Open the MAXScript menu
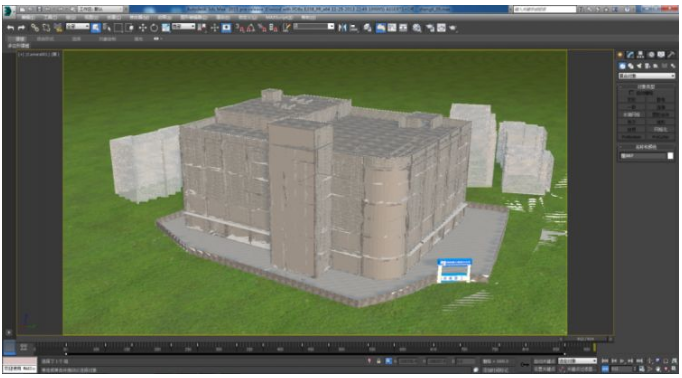Viewport: 682px width, 378px height. pyautogui.click(x=279, y=17)
